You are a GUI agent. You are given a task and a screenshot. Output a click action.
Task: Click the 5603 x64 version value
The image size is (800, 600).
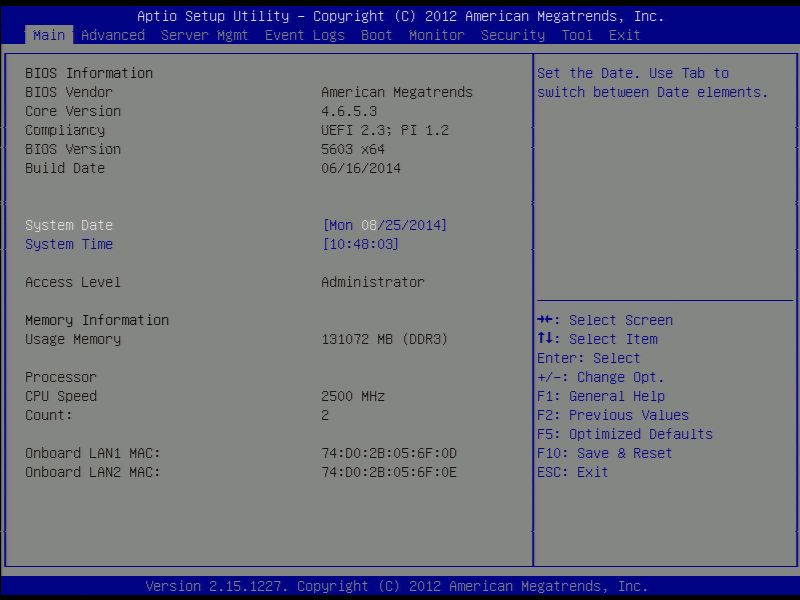point(353,149)
